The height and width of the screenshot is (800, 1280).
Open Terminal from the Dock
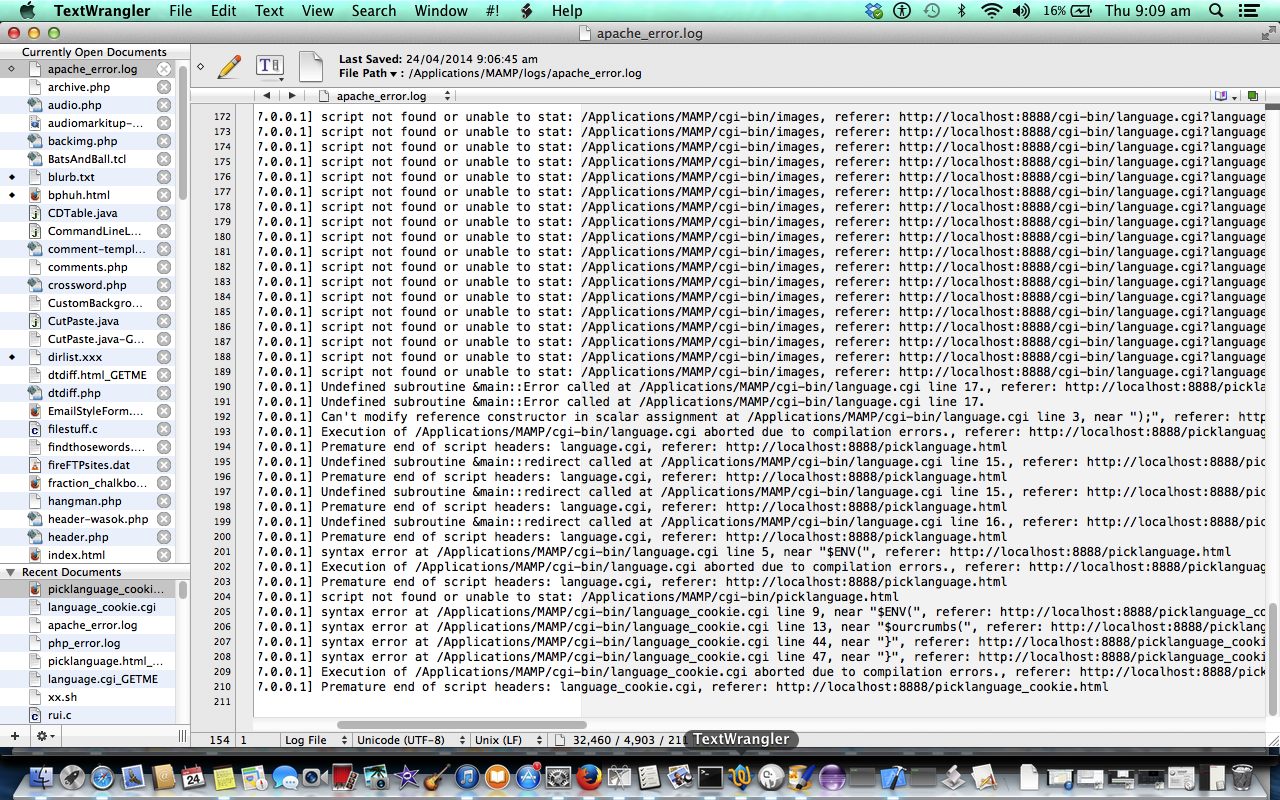[x=711, y=777]
